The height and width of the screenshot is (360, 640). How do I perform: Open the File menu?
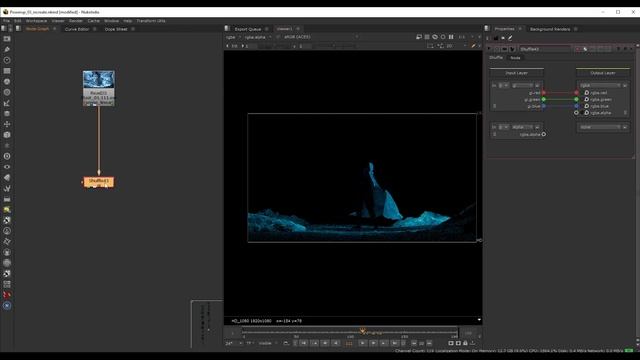6,21
